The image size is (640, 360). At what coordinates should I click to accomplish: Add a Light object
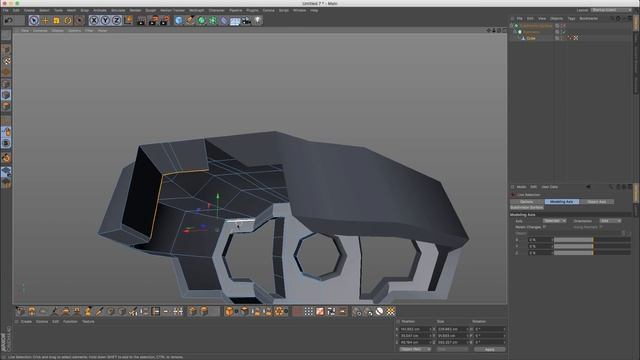(x=258, y=20)
